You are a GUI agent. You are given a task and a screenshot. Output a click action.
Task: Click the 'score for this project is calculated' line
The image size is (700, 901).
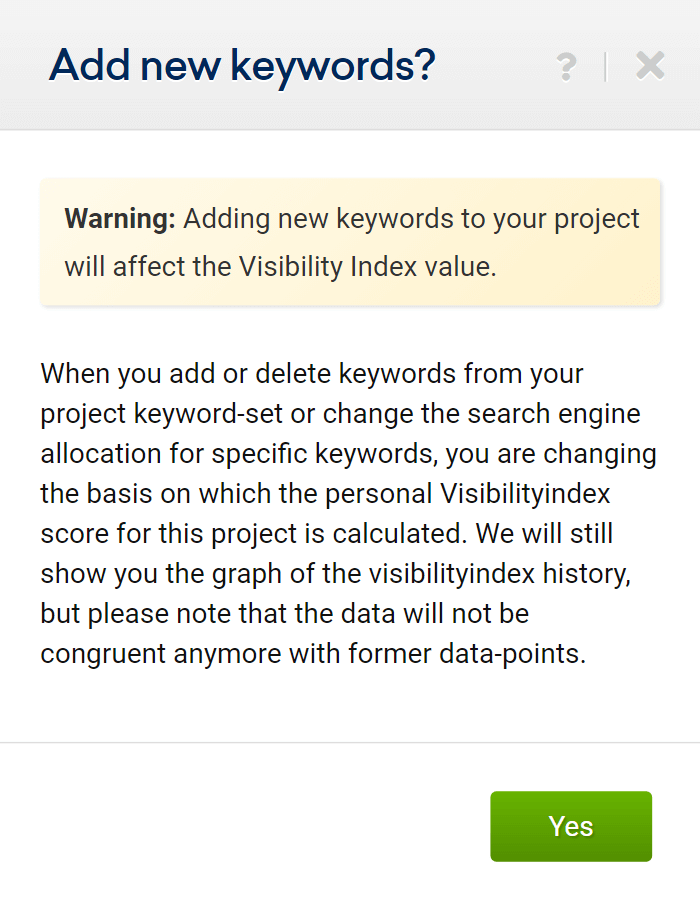pos(326,534)
